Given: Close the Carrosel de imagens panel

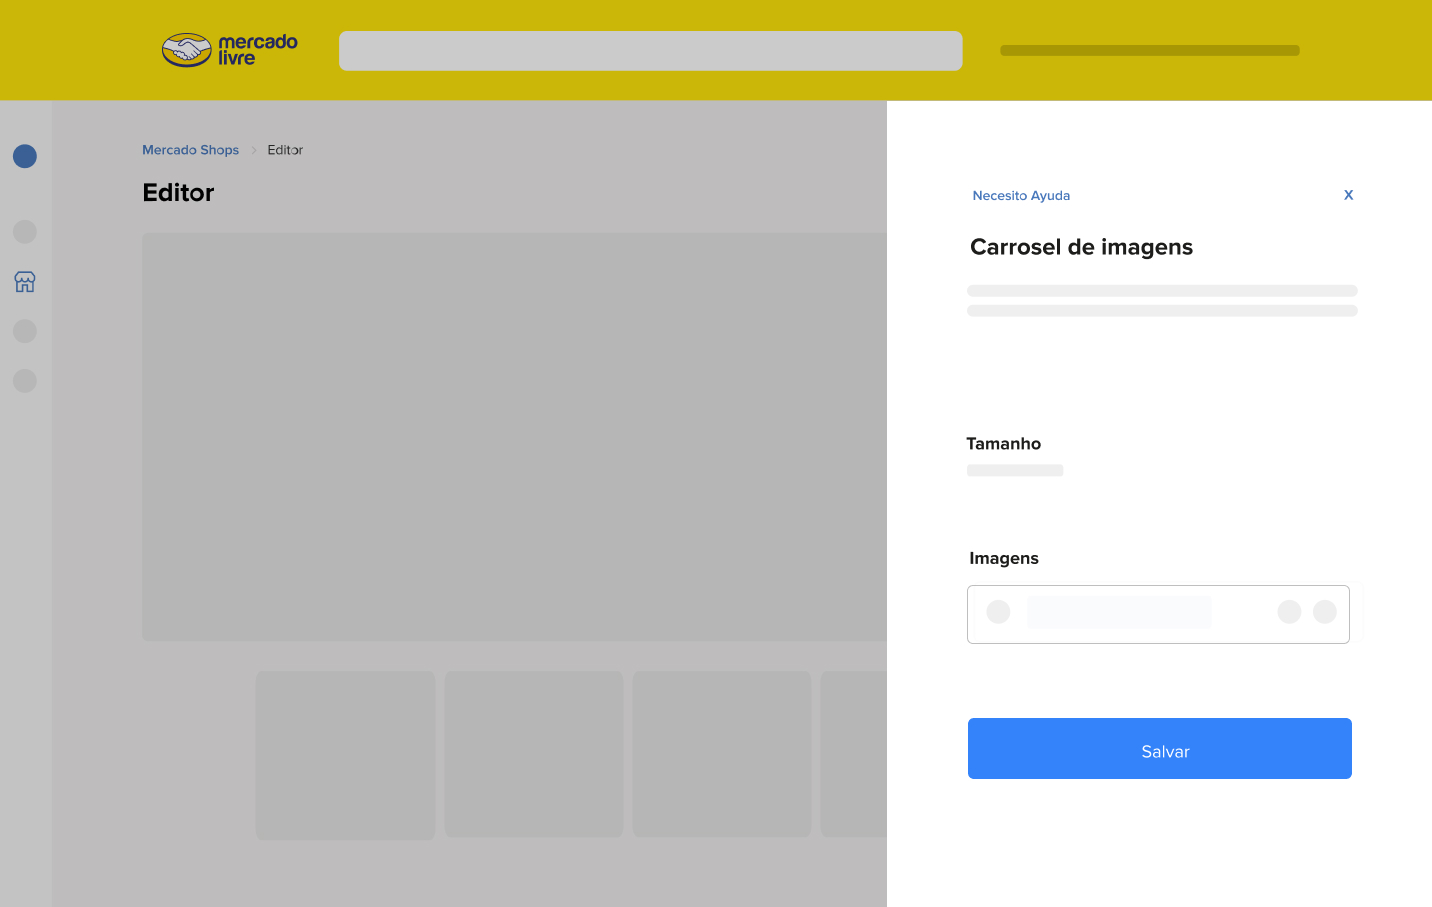Looking at the screenshot, I should (x=1348, y=195).
